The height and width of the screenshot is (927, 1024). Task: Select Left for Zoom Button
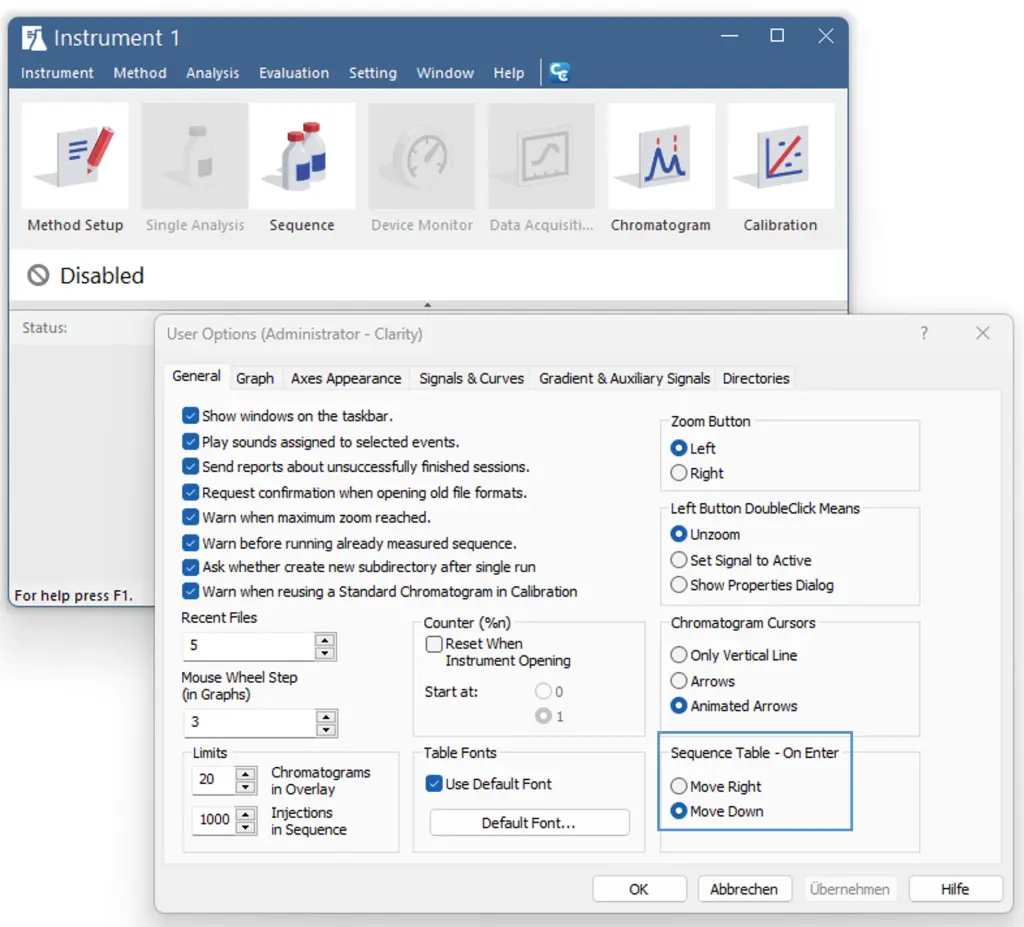click(679, 448)
